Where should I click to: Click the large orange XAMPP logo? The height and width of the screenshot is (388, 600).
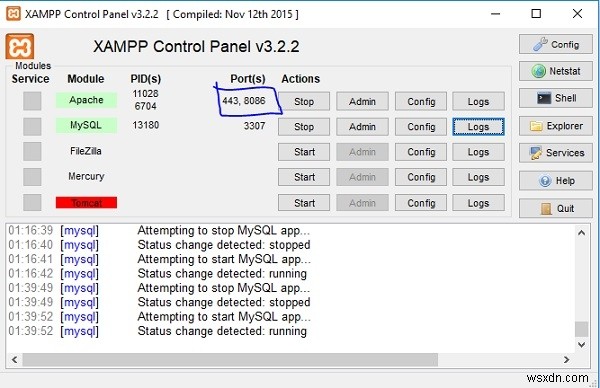pyautogui.click(x=20, y=46)
